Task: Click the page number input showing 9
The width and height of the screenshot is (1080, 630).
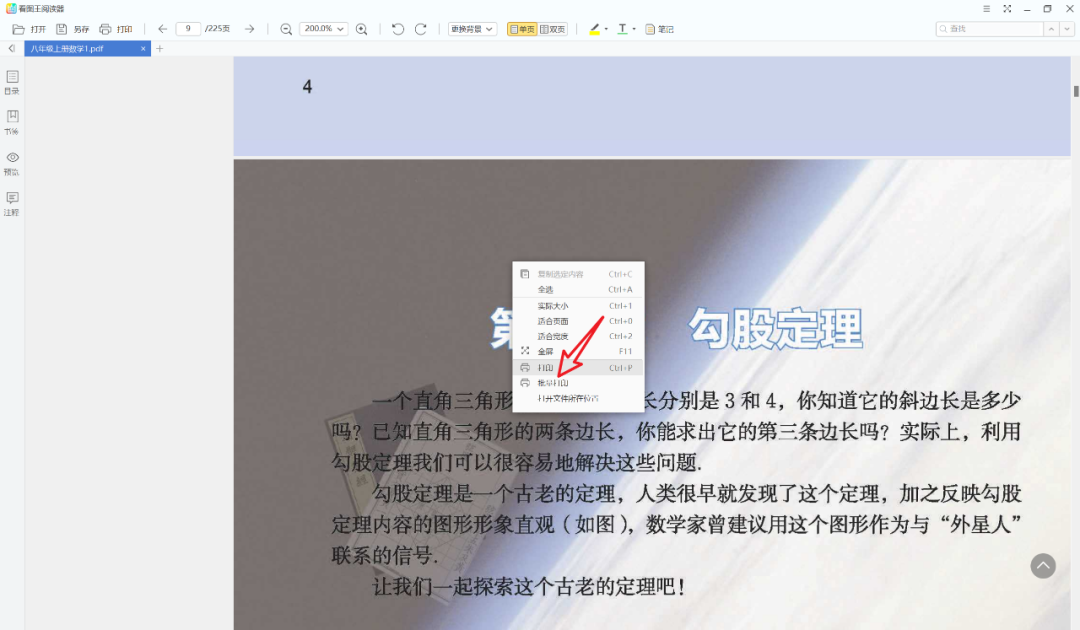Action: tap(188, 29)
